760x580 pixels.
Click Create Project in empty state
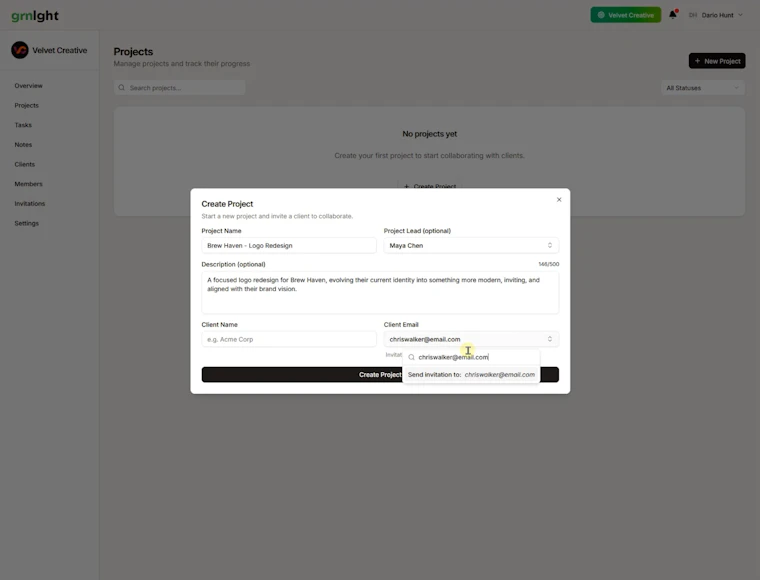click(429, 186)
